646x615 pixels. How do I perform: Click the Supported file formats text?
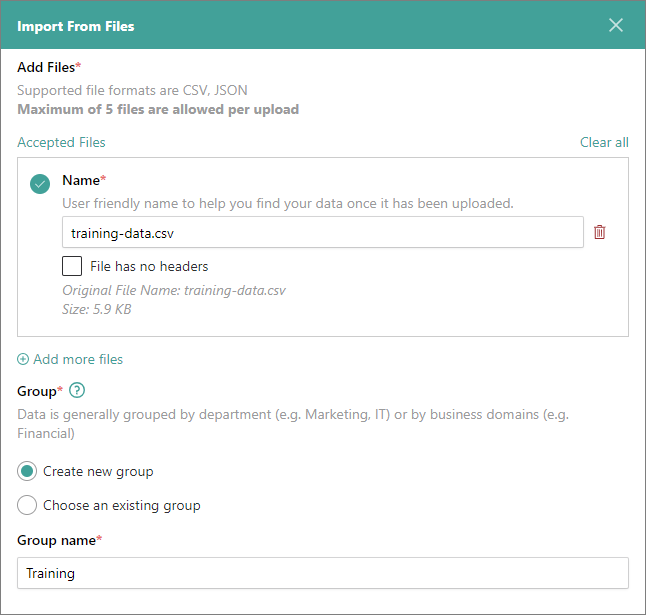pyautogui.click(x=132, y=91)
